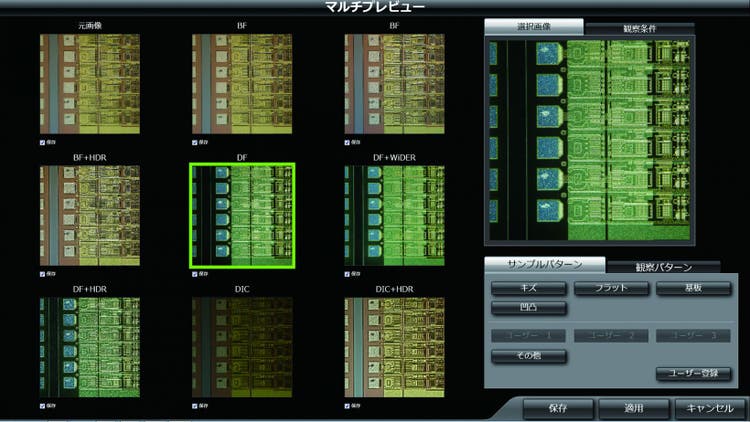Toggle 保存 checkbox under 元画像 thumbnail
Image resolution: width=750 pixels, height=422 pixels.
pos(42,141)
